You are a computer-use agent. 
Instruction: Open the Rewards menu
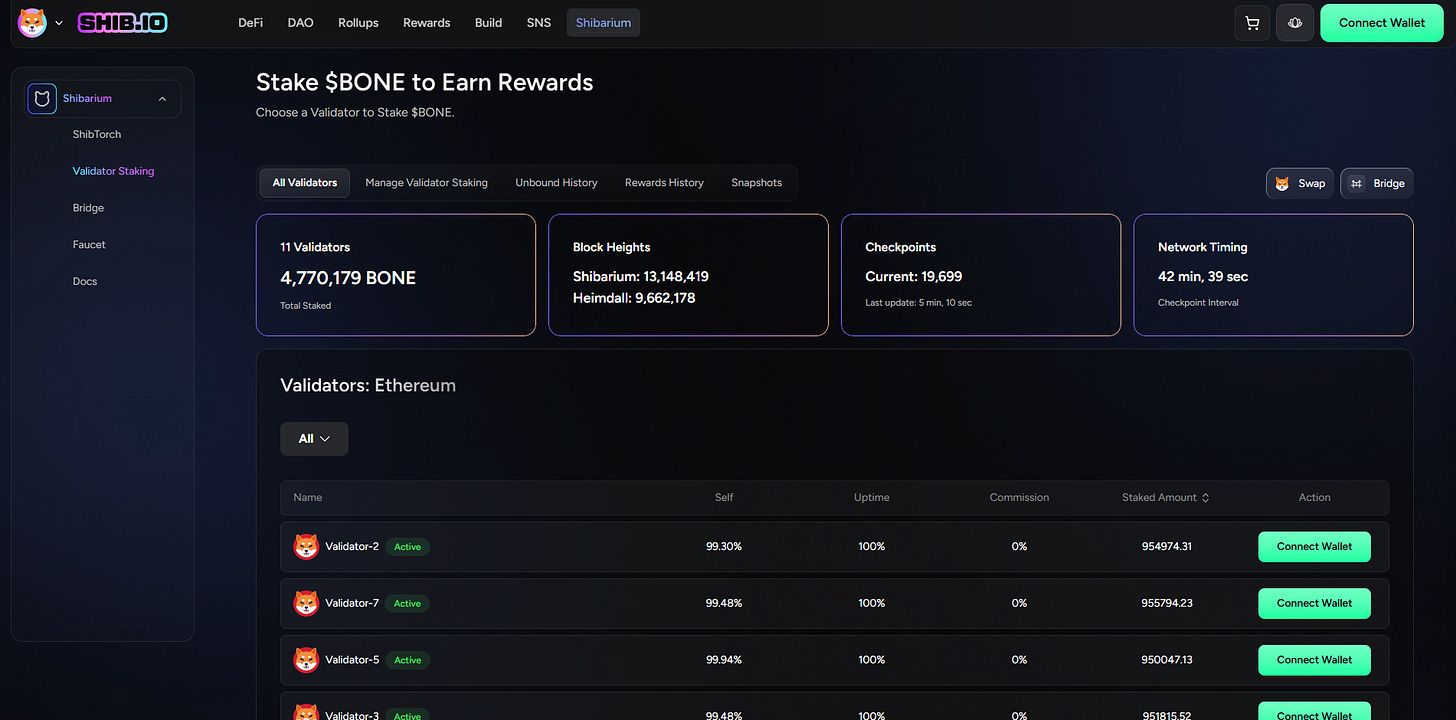pos(427,22)
